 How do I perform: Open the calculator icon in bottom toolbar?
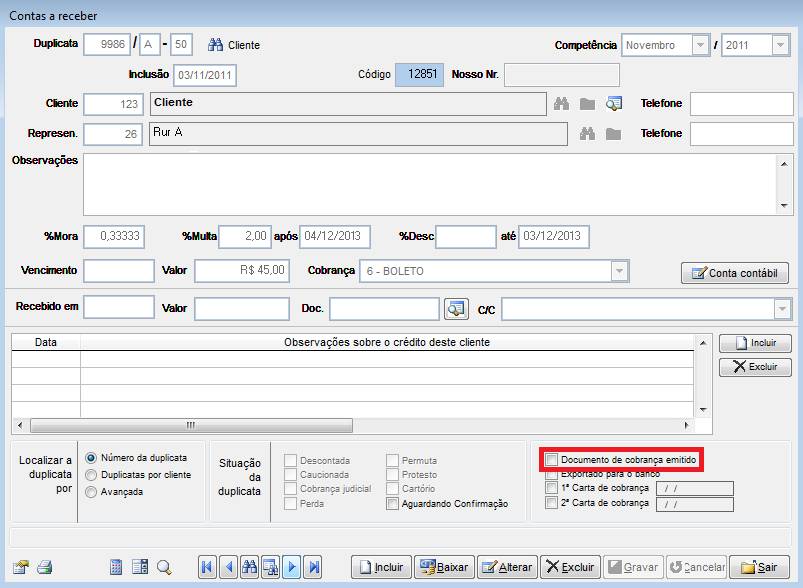(x=116, y=567)
